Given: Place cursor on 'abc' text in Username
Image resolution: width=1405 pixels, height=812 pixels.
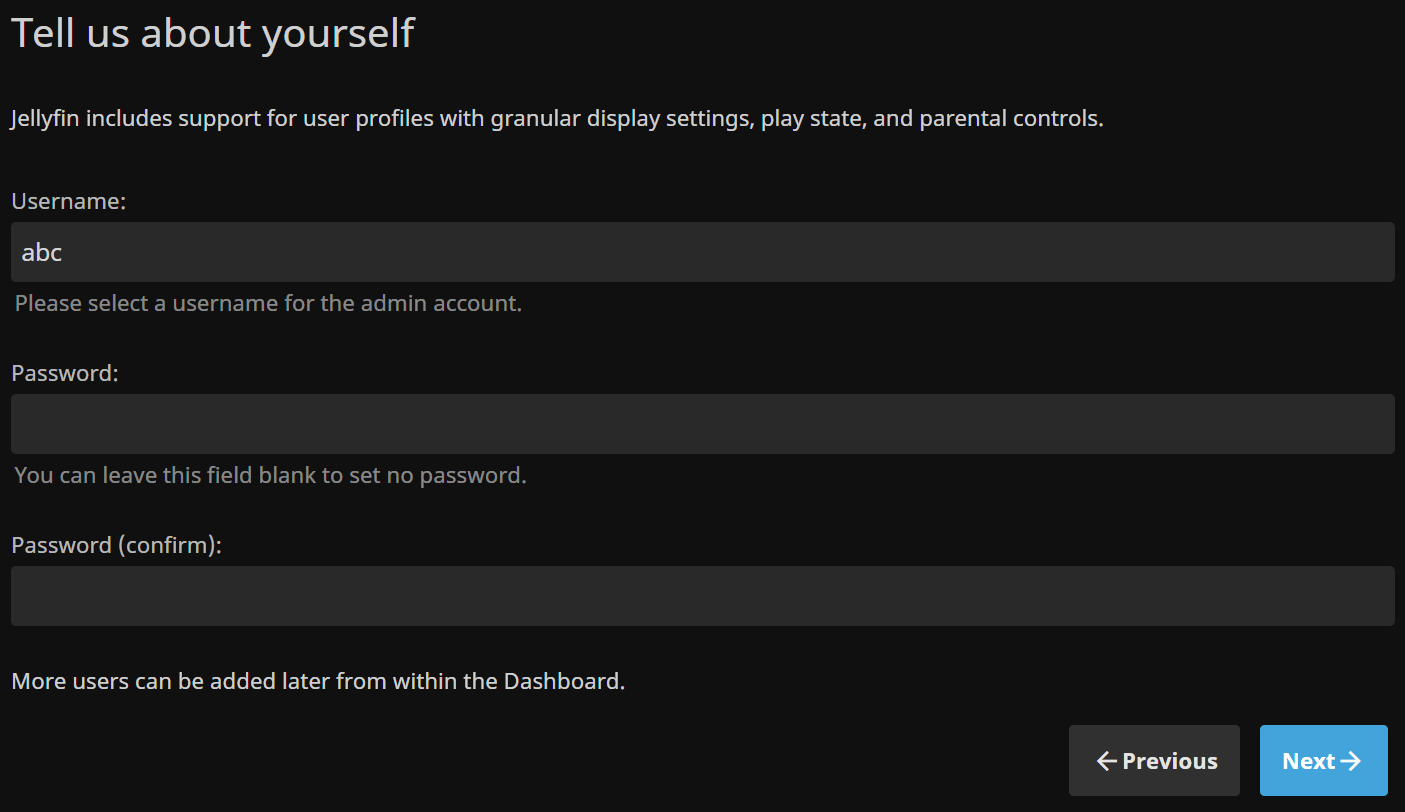Looking at the screenshot, I should click(x=42, y=252).
